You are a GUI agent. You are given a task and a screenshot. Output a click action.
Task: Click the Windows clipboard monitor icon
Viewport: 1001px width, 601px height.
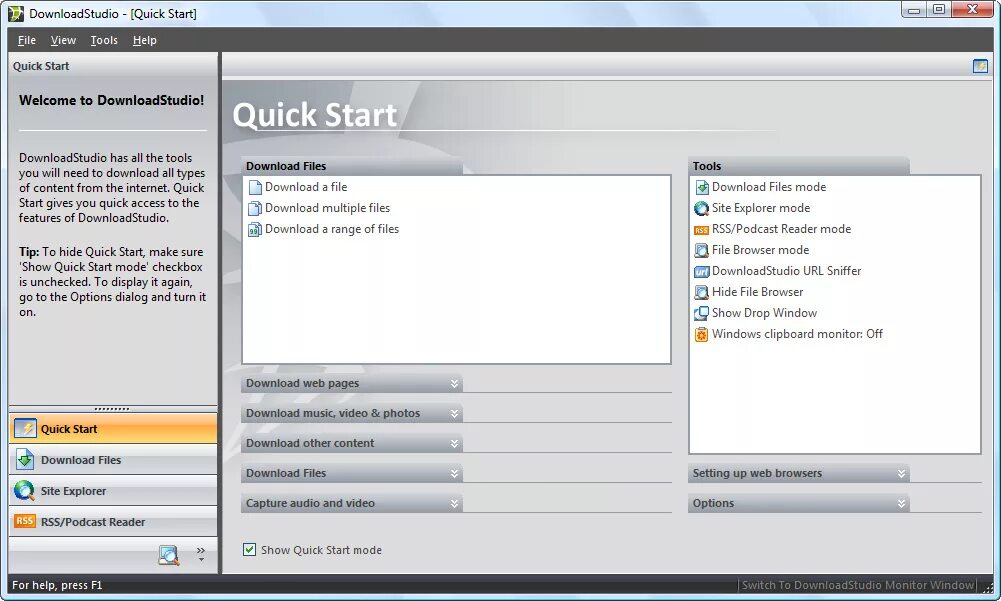702,334
